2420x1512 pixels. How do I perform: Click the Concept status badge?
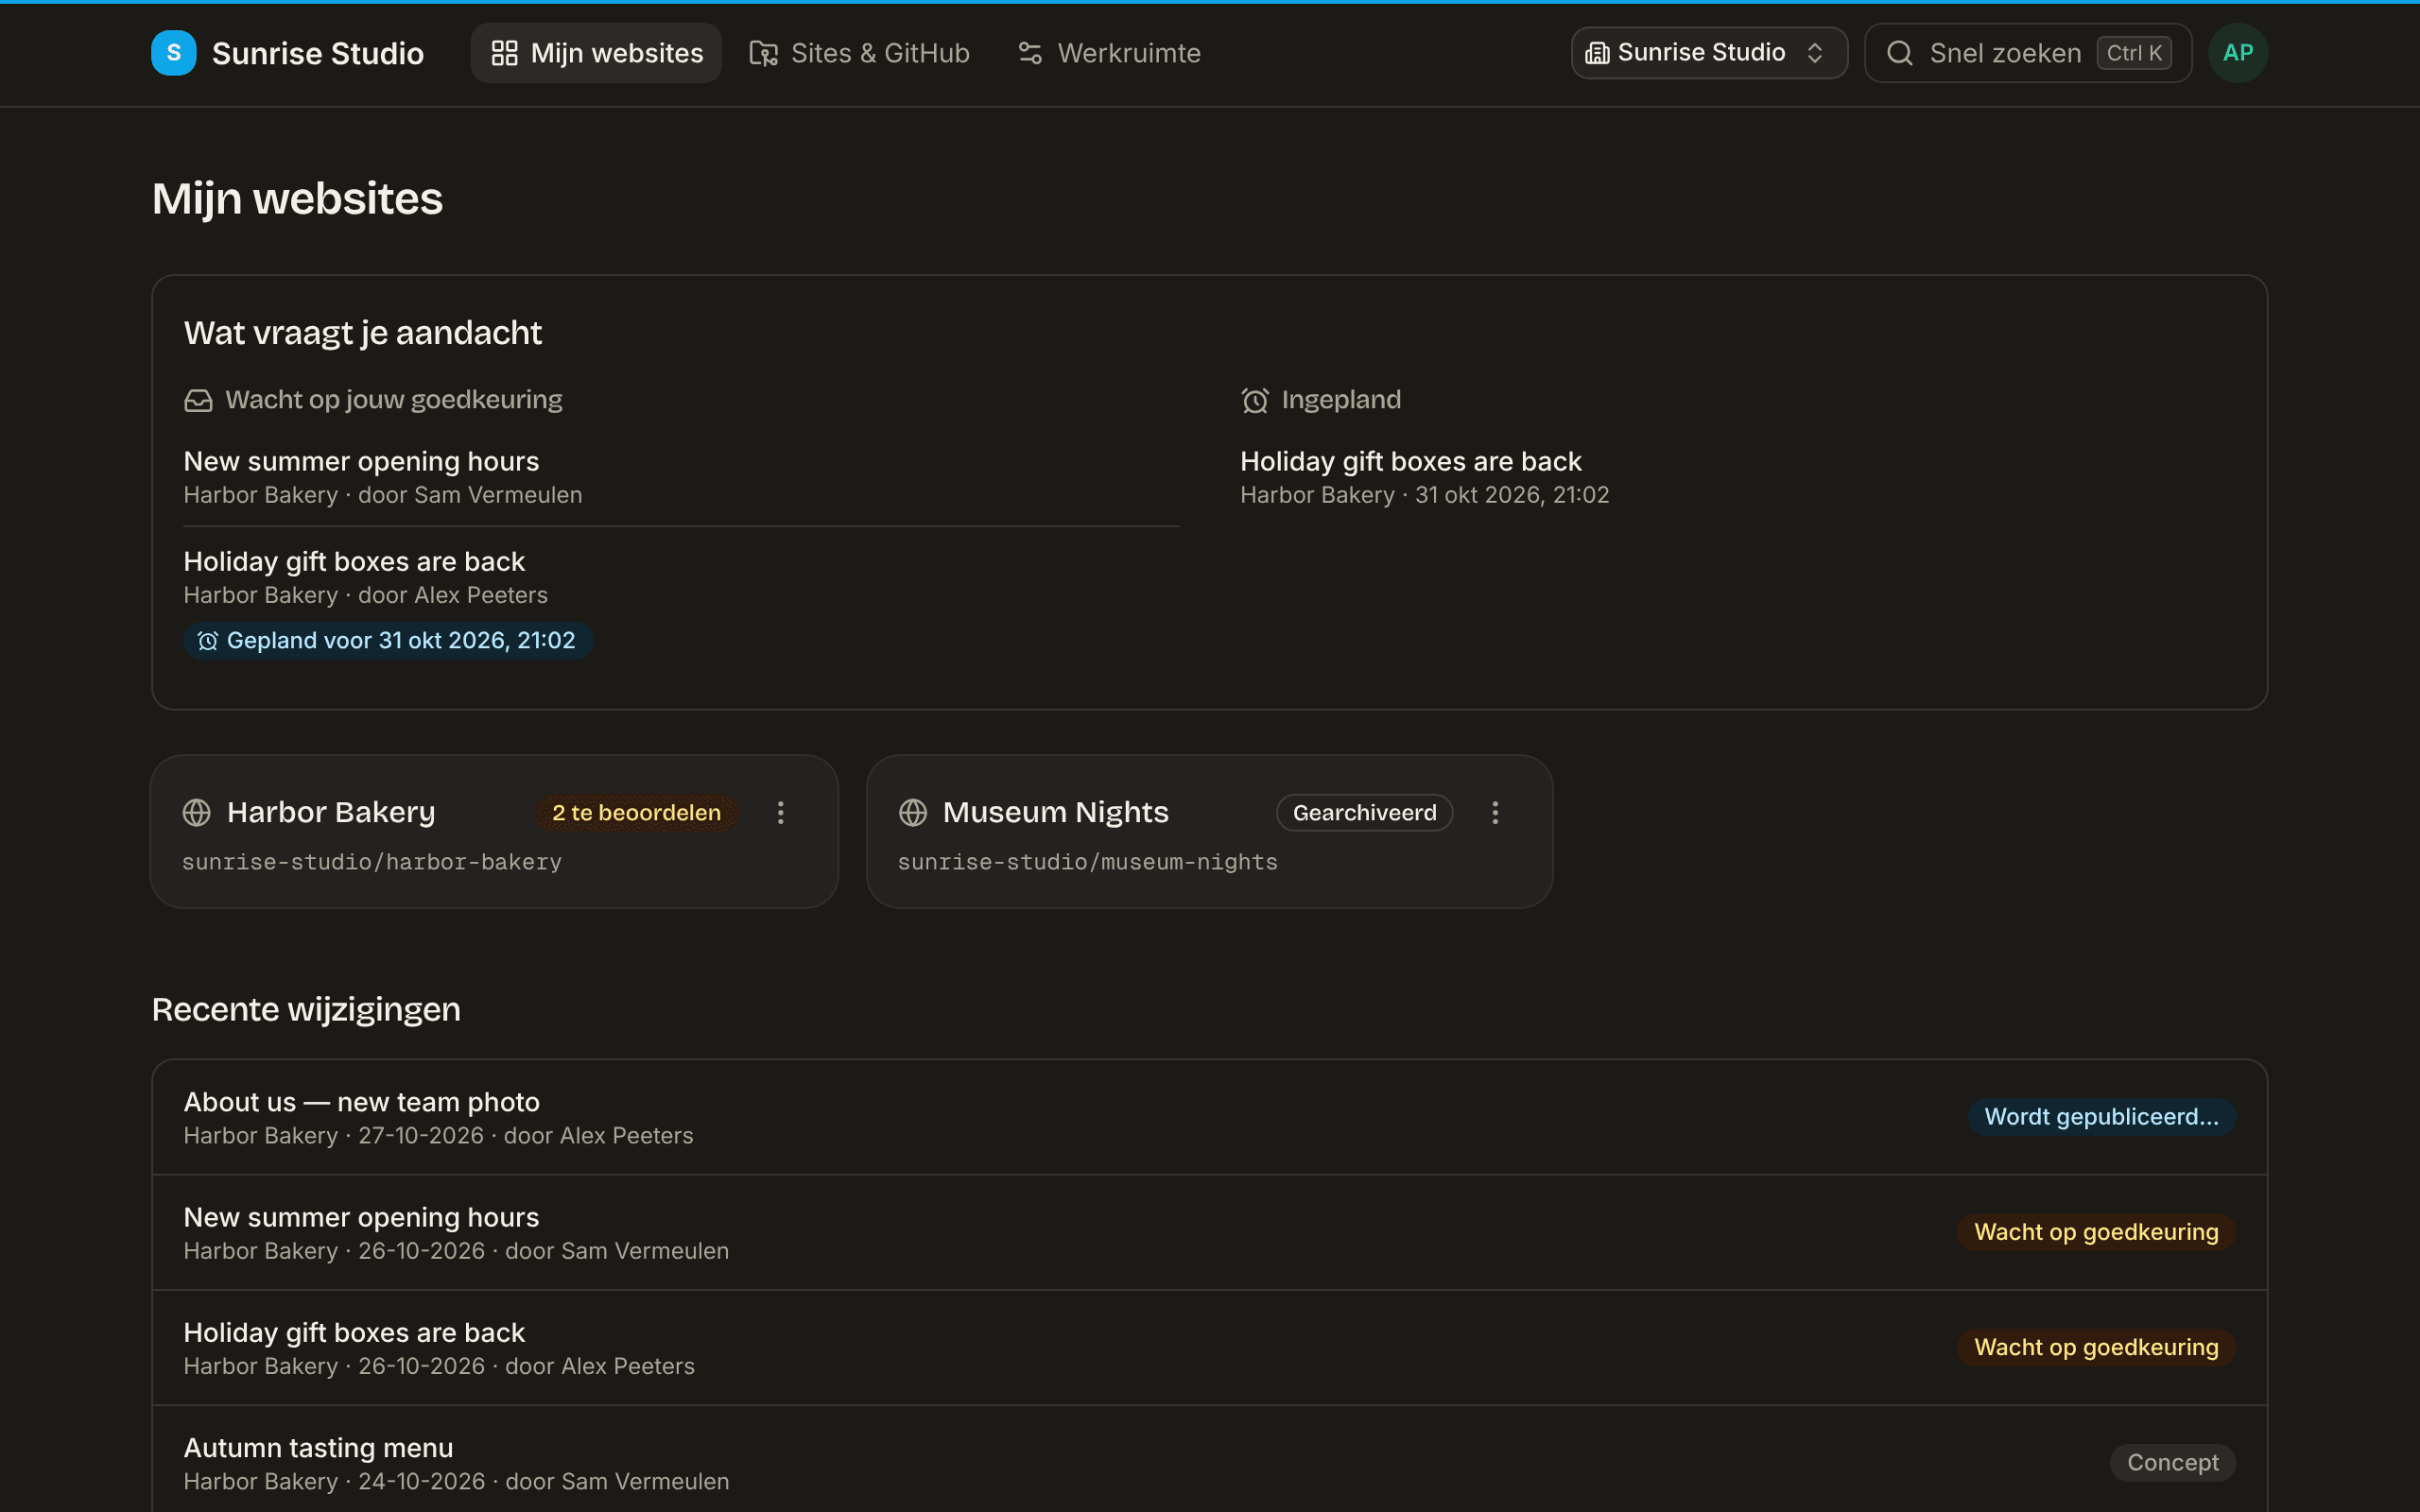pos(2173,1463)
